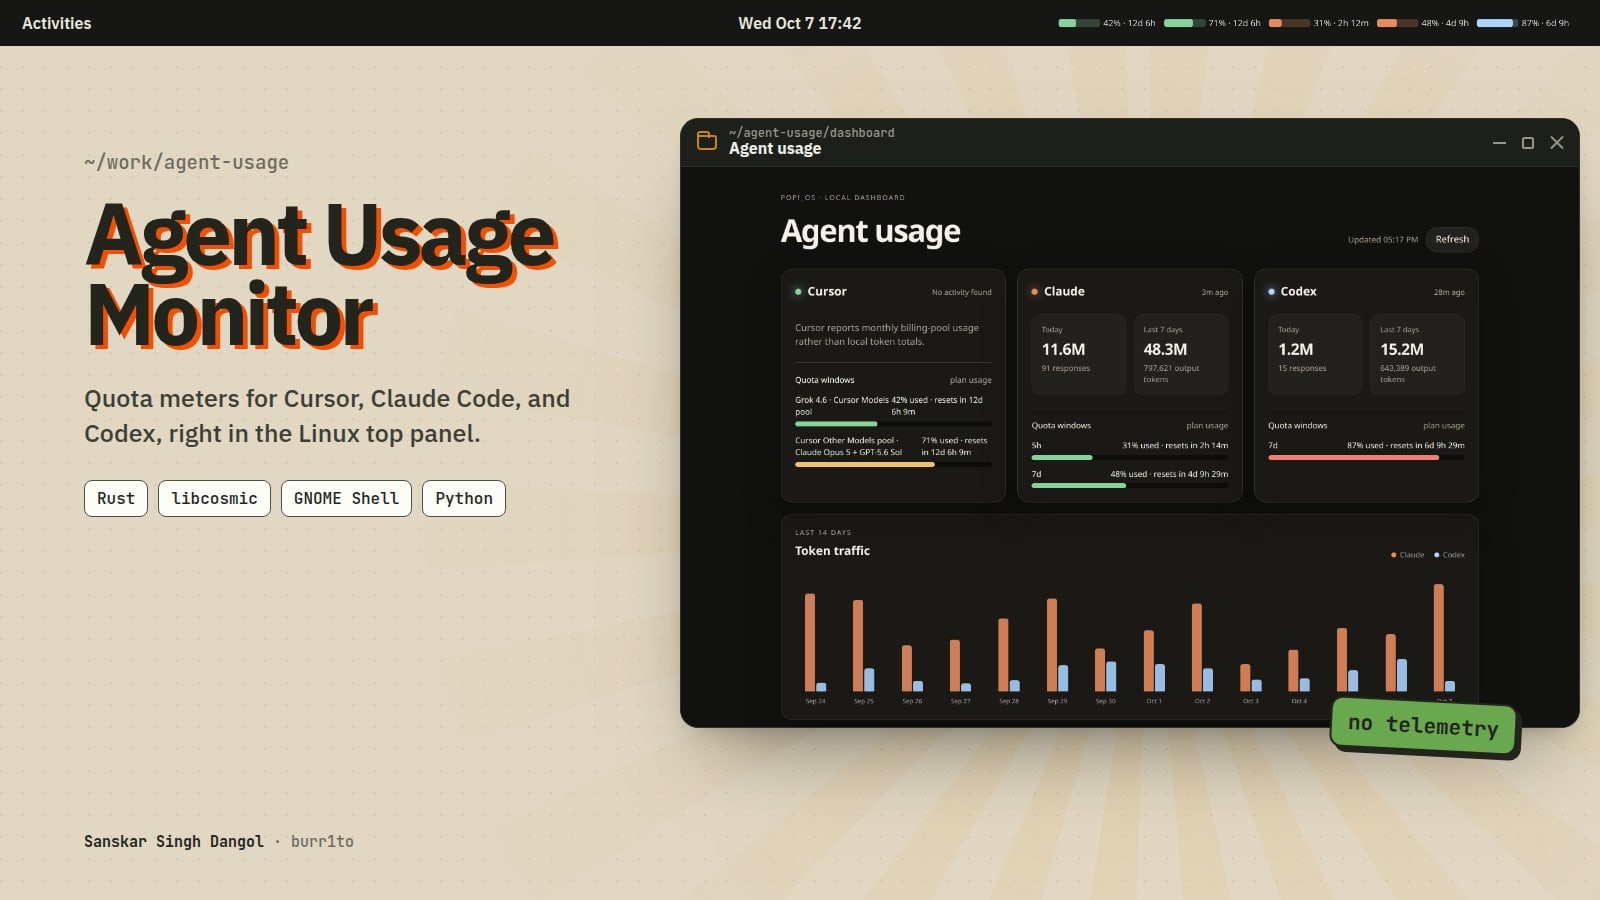Click the GNOME Shell tag

(346, 498)
